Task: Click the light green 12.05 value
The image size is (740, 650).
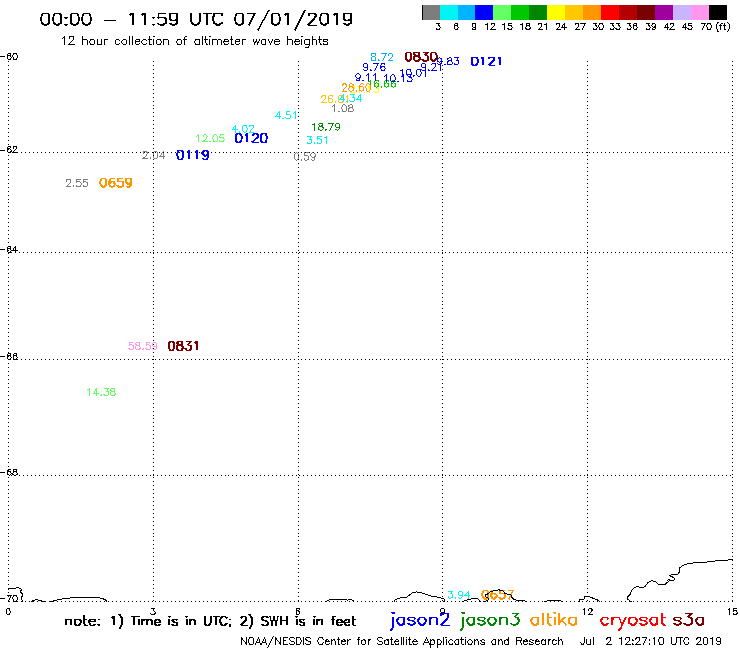Action: [210, 138]
